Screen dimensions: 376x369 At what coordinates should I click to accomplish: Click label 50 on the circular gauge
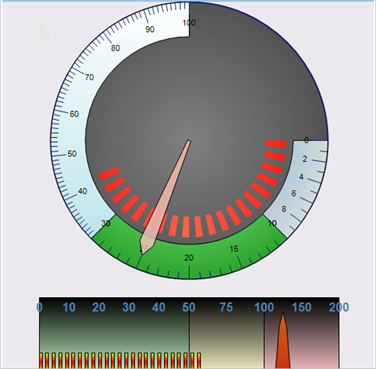[72, 154]
